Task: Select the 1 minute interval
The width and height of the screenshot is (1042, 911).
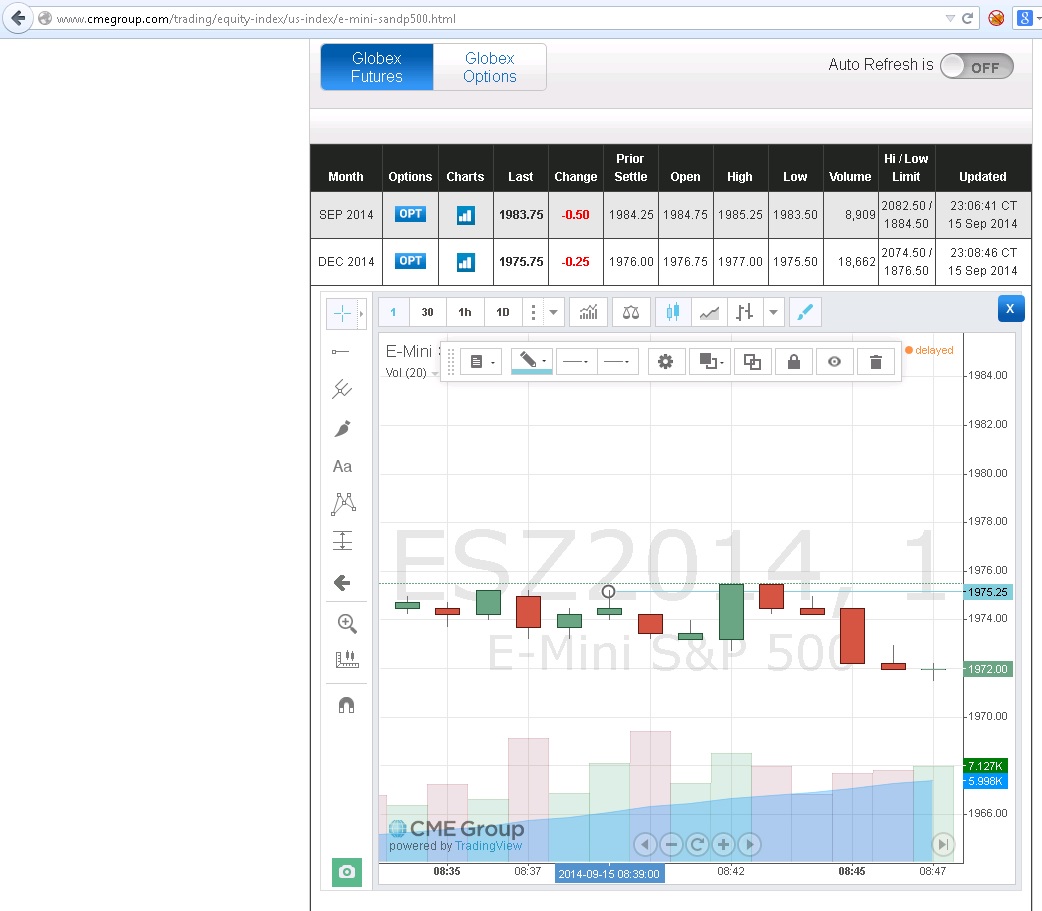Action: [393, 312]
